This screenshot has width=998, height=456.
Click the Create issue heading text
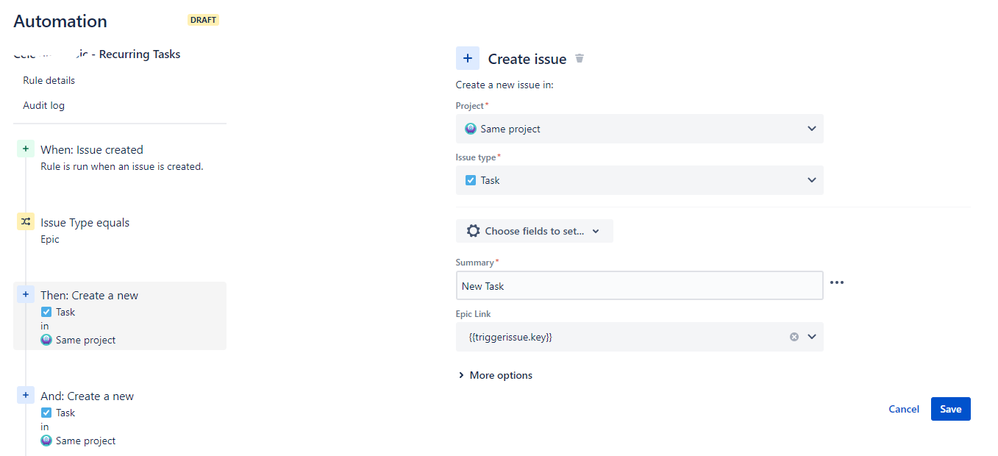click(527, 59)
